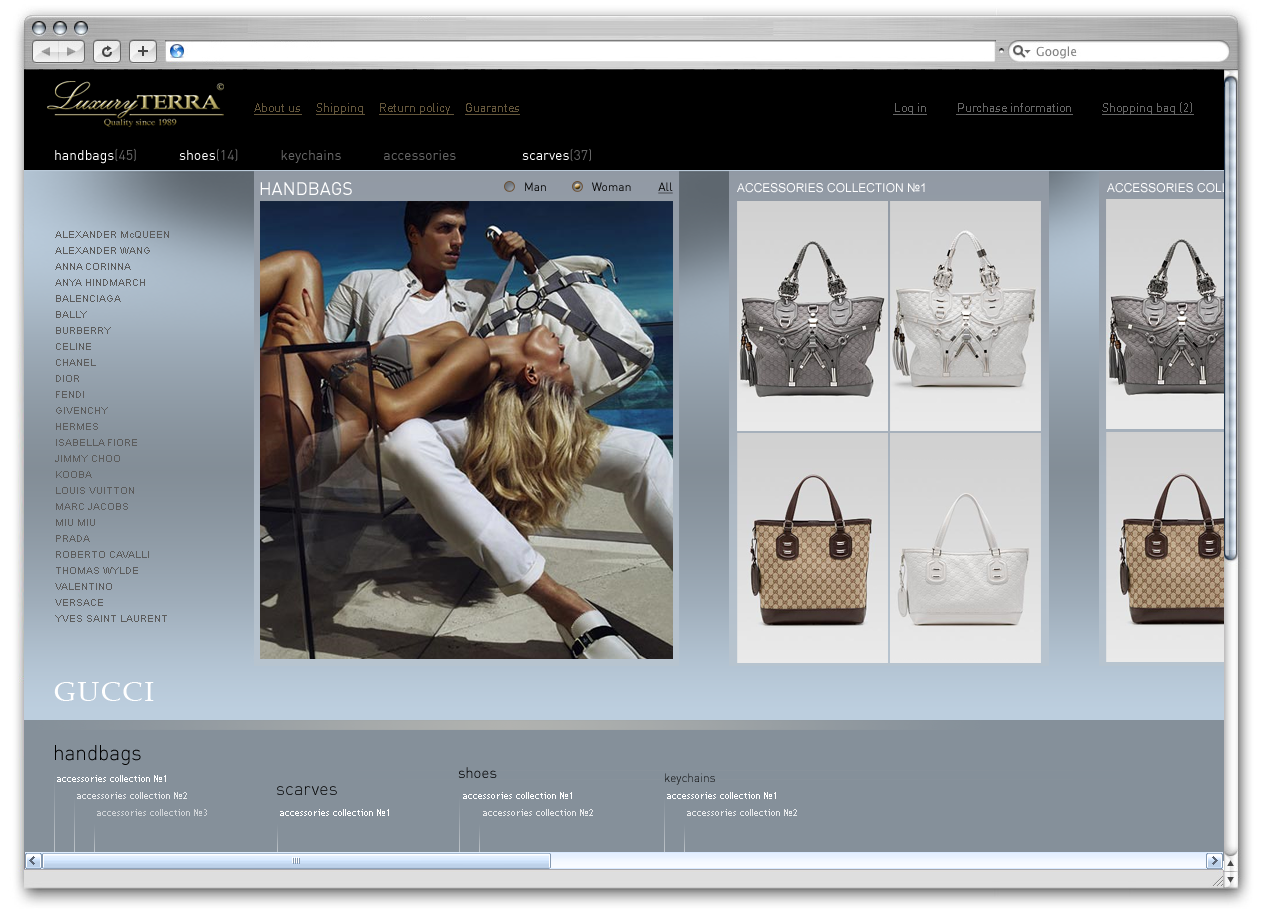Click the horizontal scrollbar thumb
The width and height of the screenshot is (1262, 909).
pyautogui.click(x=296, y=861)
